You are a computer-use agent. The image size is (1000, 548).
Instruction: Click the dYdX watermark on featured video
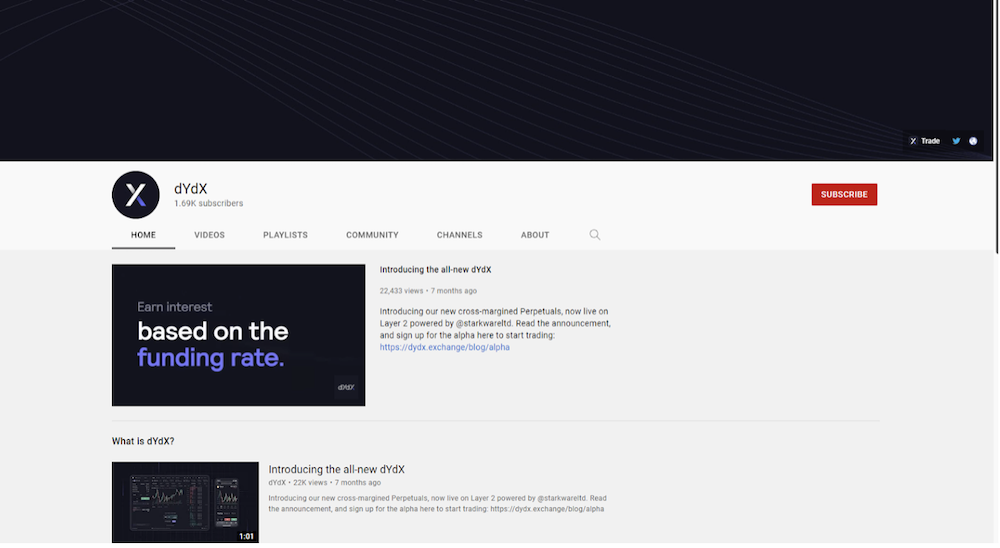[x=346, y=387]
